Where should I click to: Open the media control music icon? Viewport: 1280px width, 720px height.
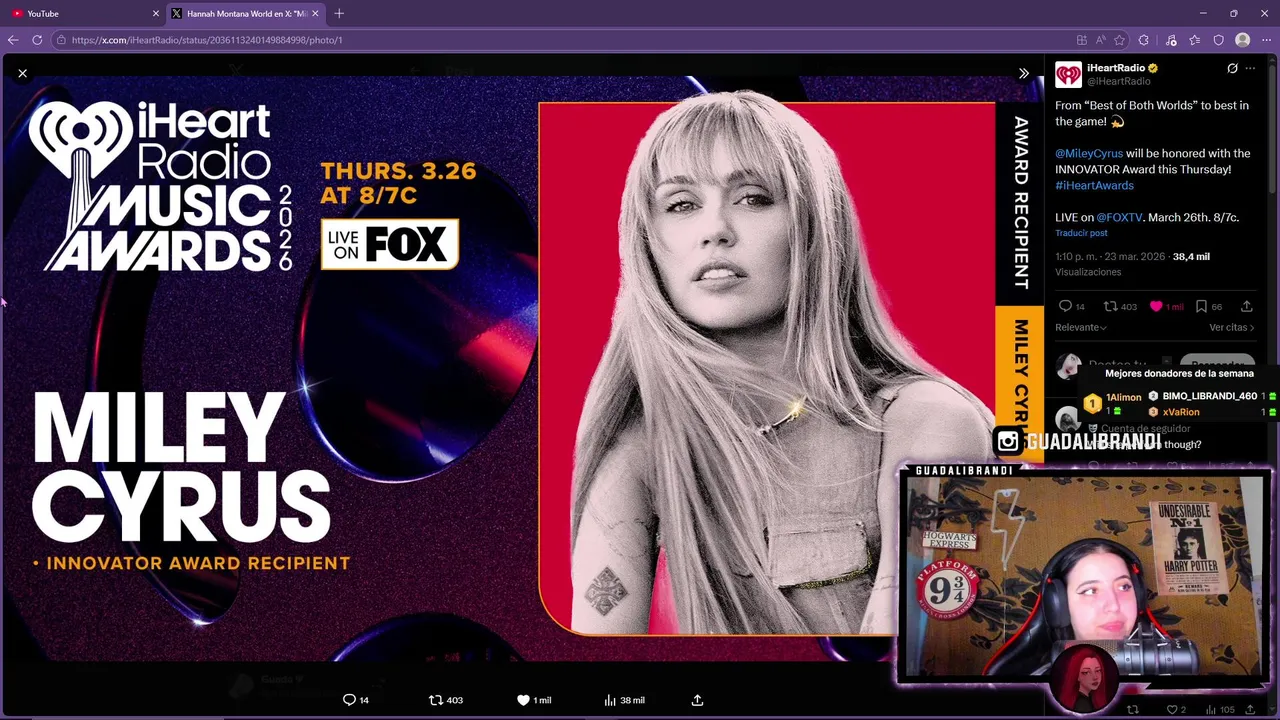click(x=1171, y=40)
